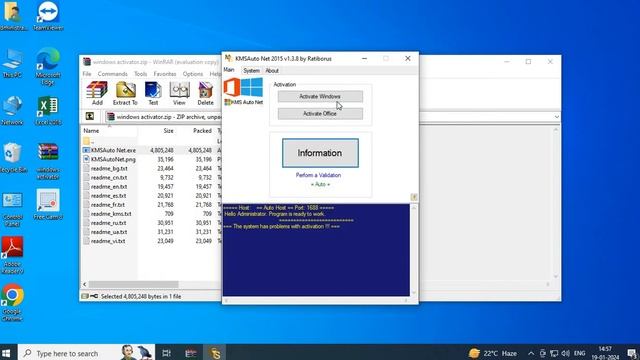The width and height of the screenshot is (640, 360).
Task: Open the File menu in WinRAR
Action: [x=87, y=74]
